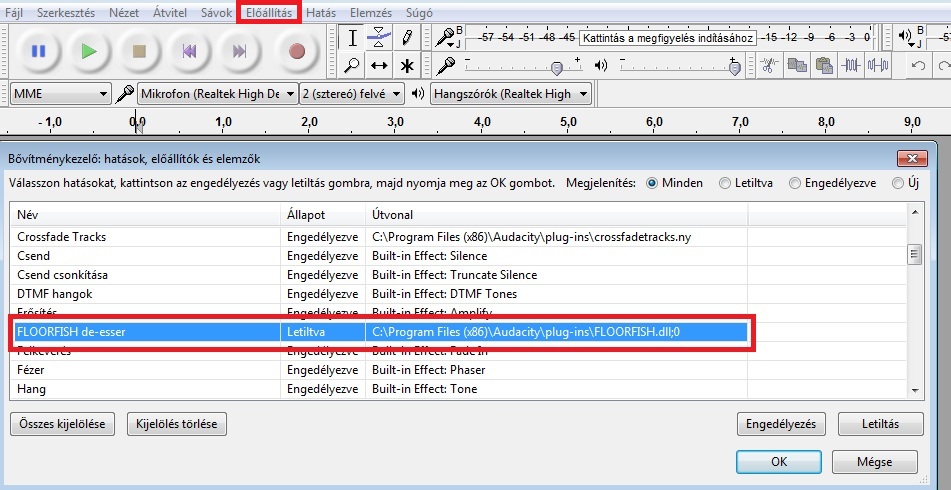This screenshot has width=951, height=490.
Task: Click the Pause playback button
Action: coord(38,52)
